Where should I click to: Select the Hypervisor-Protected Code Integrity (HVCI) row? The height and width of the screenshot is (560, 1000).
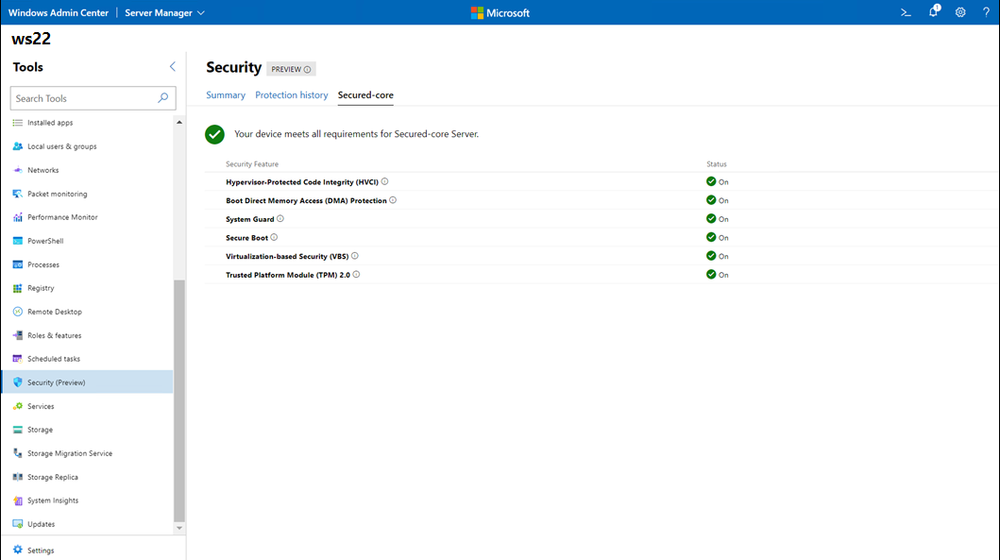click(x=601, y=182)
